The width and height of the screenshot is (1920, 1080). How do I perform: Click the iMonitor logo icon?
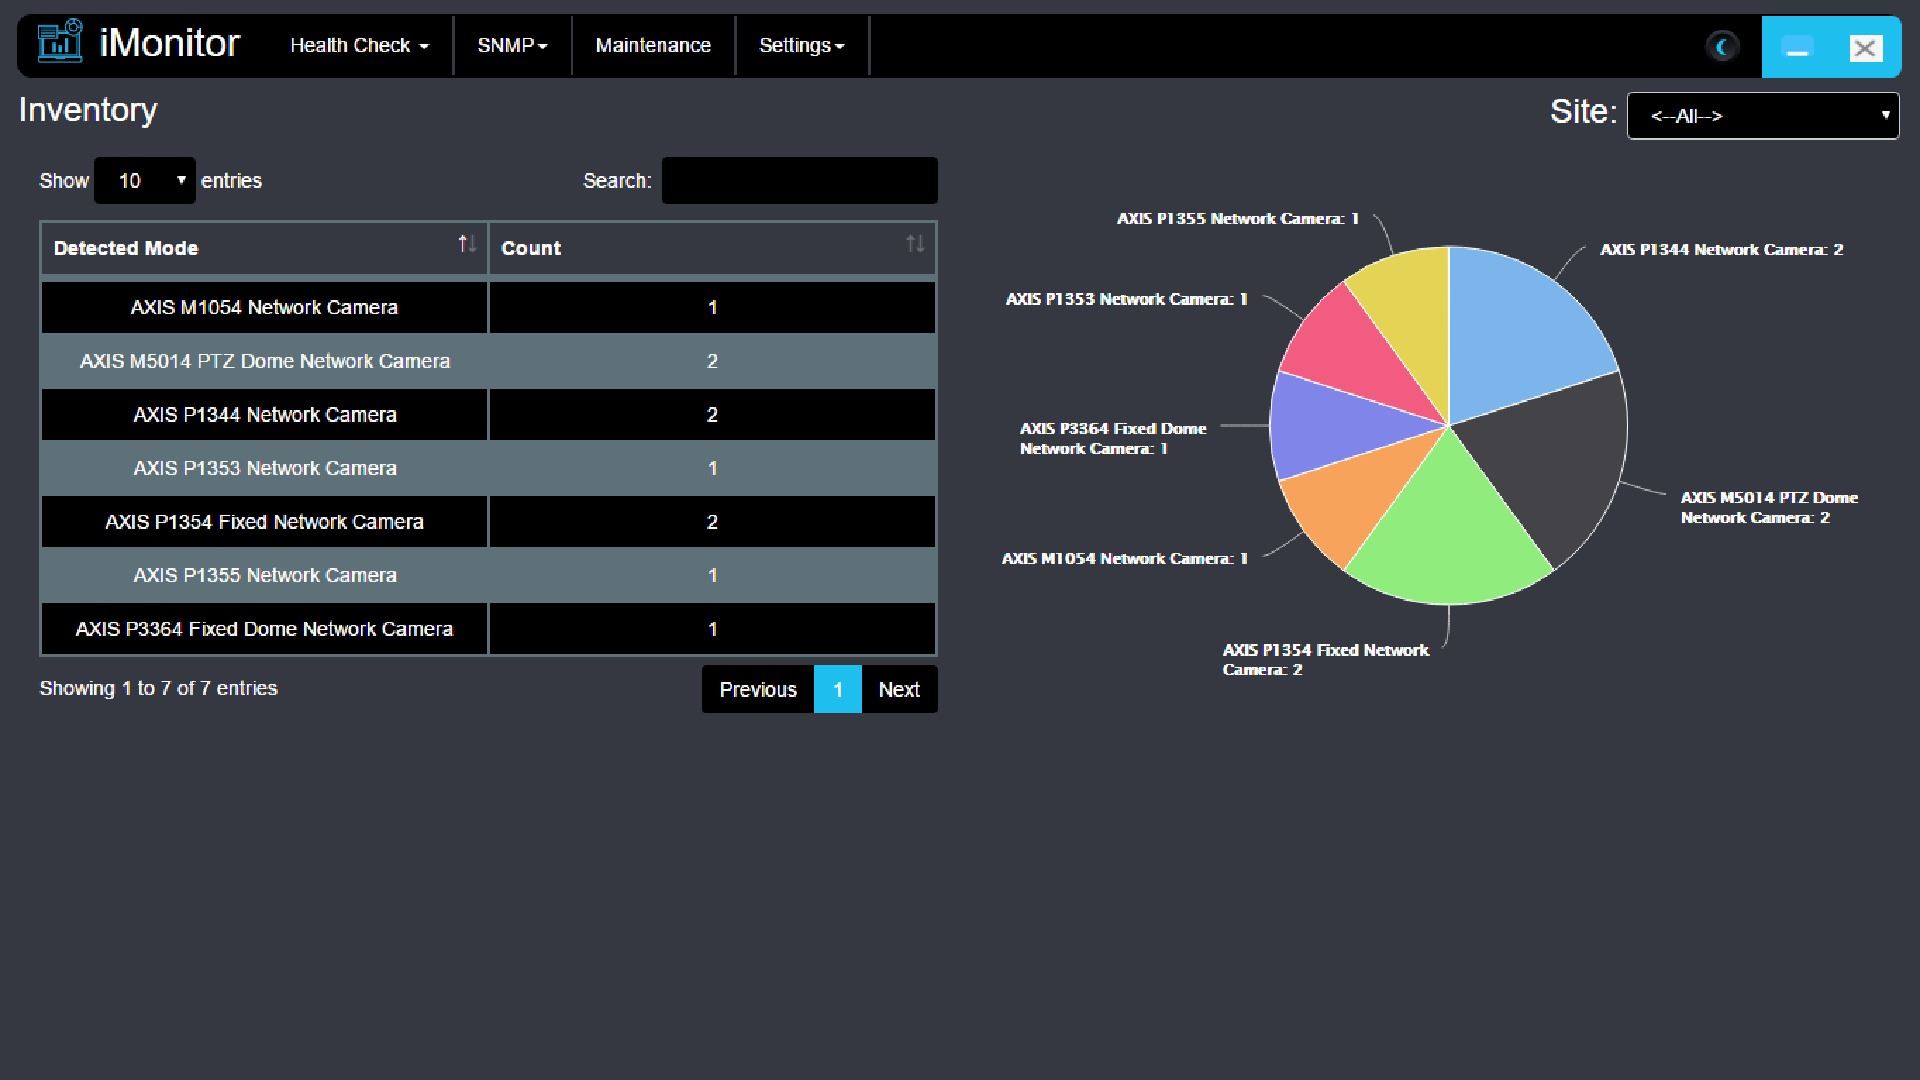60,42
